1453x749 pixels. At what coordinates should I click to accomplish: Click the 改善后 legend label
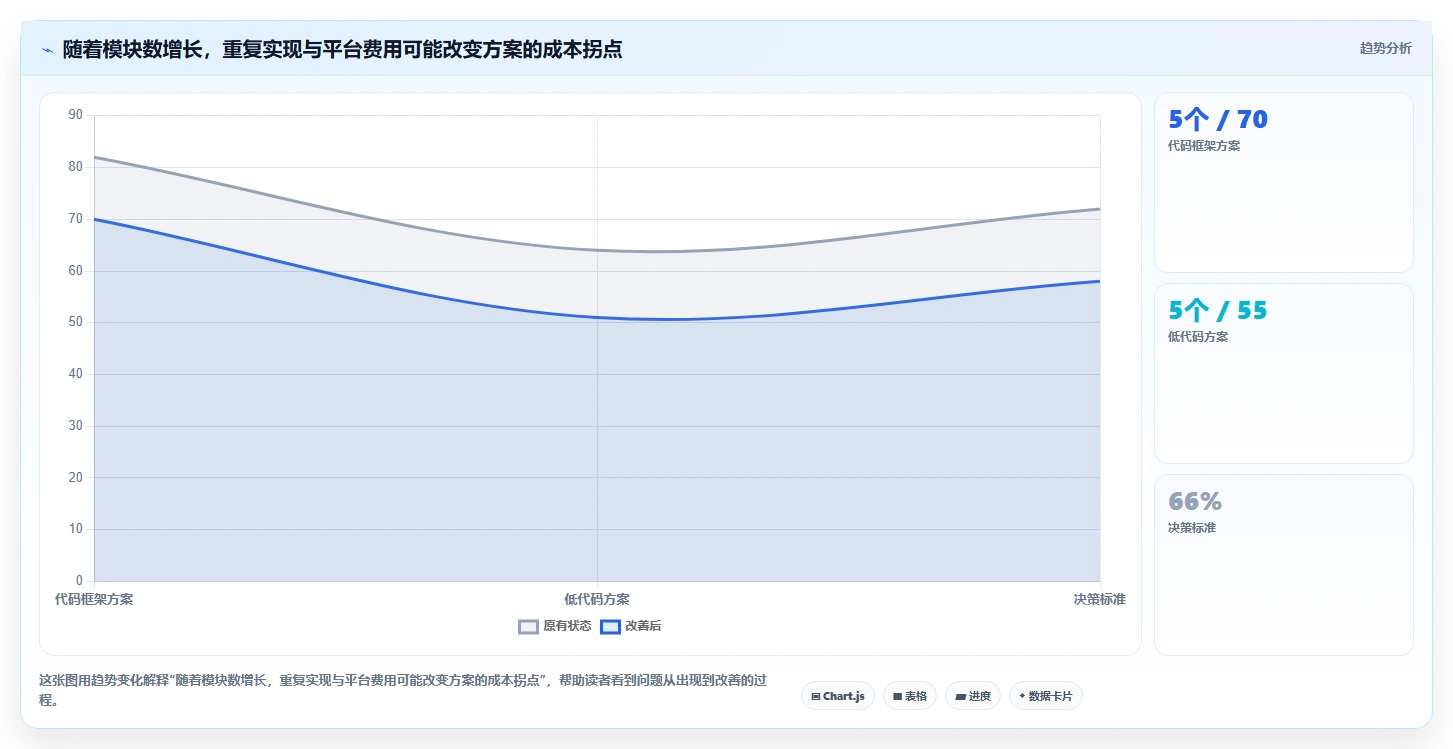(643, 627)
